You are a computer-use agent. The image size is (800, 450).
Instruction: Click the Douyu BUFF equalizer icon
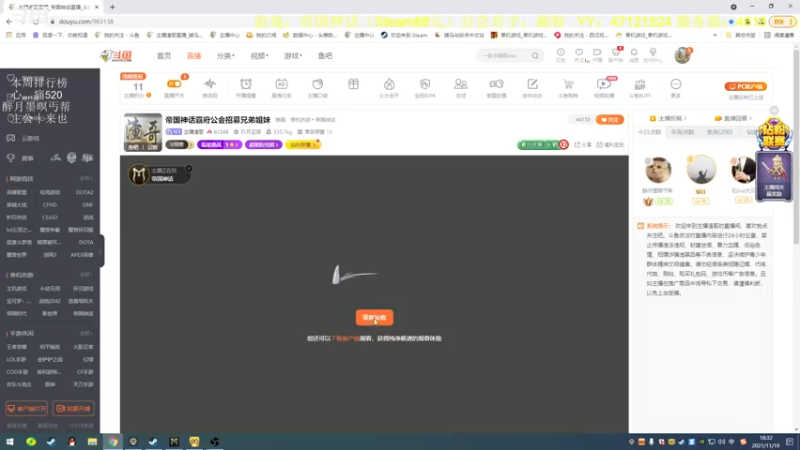tap(640, 84)
